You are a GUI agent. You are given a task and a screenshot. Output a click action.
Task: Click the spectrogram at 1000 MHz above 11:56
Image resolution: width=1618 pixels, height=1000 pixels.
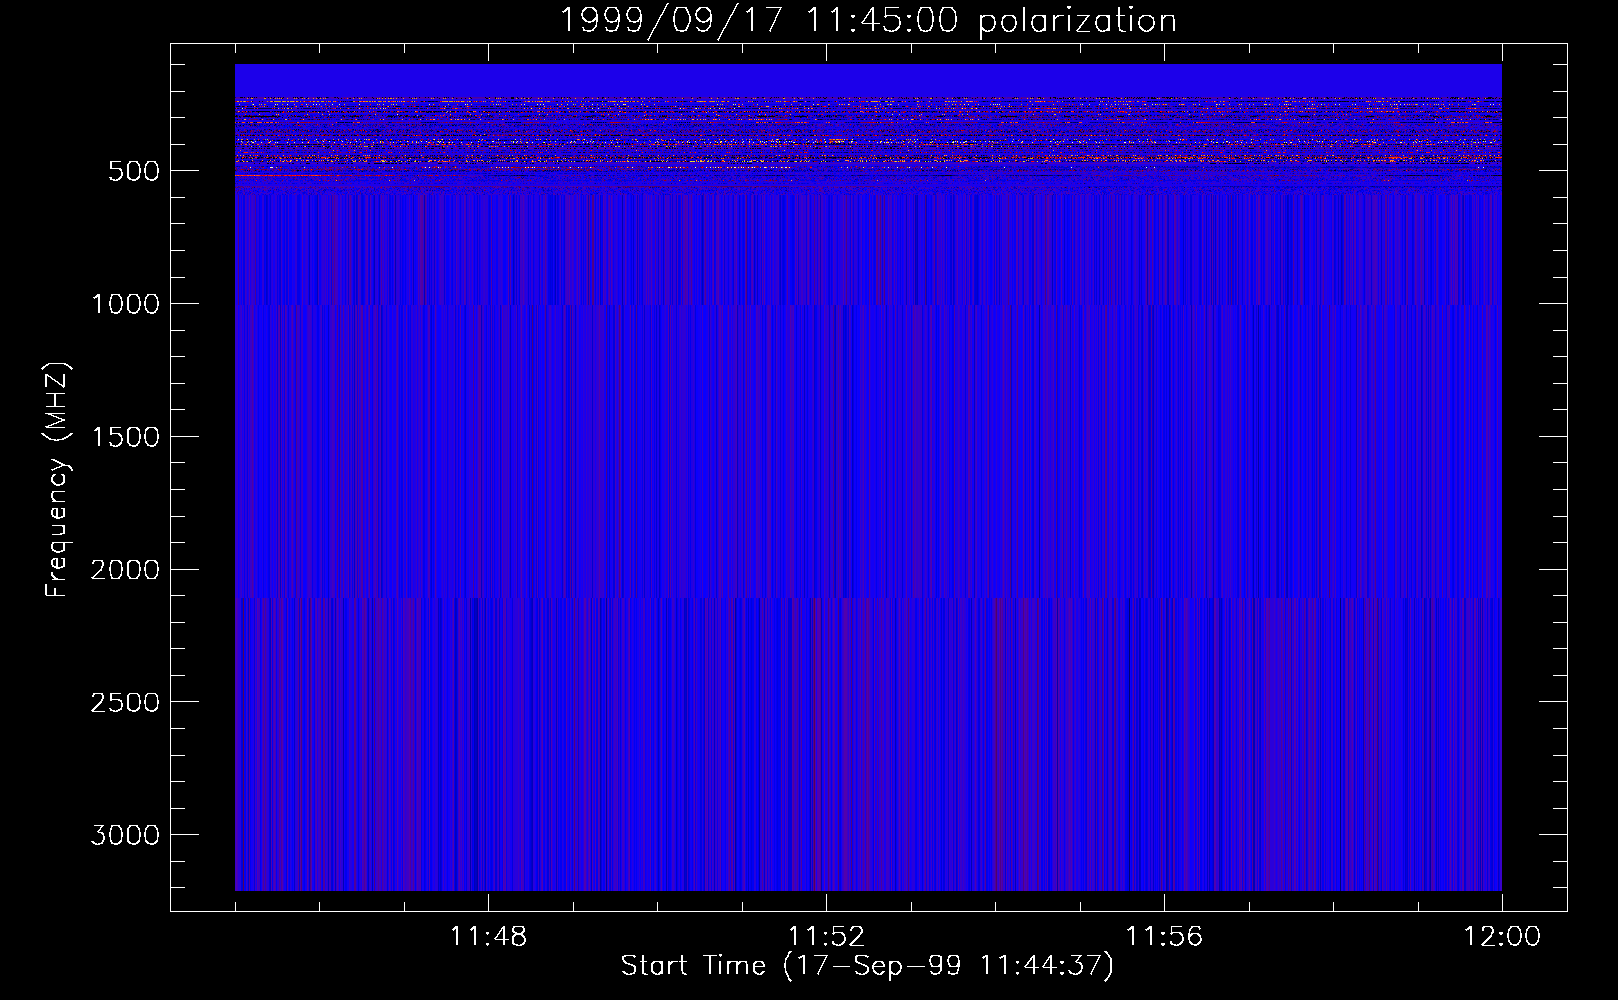pyautogui.click(x=1164, y=303)
